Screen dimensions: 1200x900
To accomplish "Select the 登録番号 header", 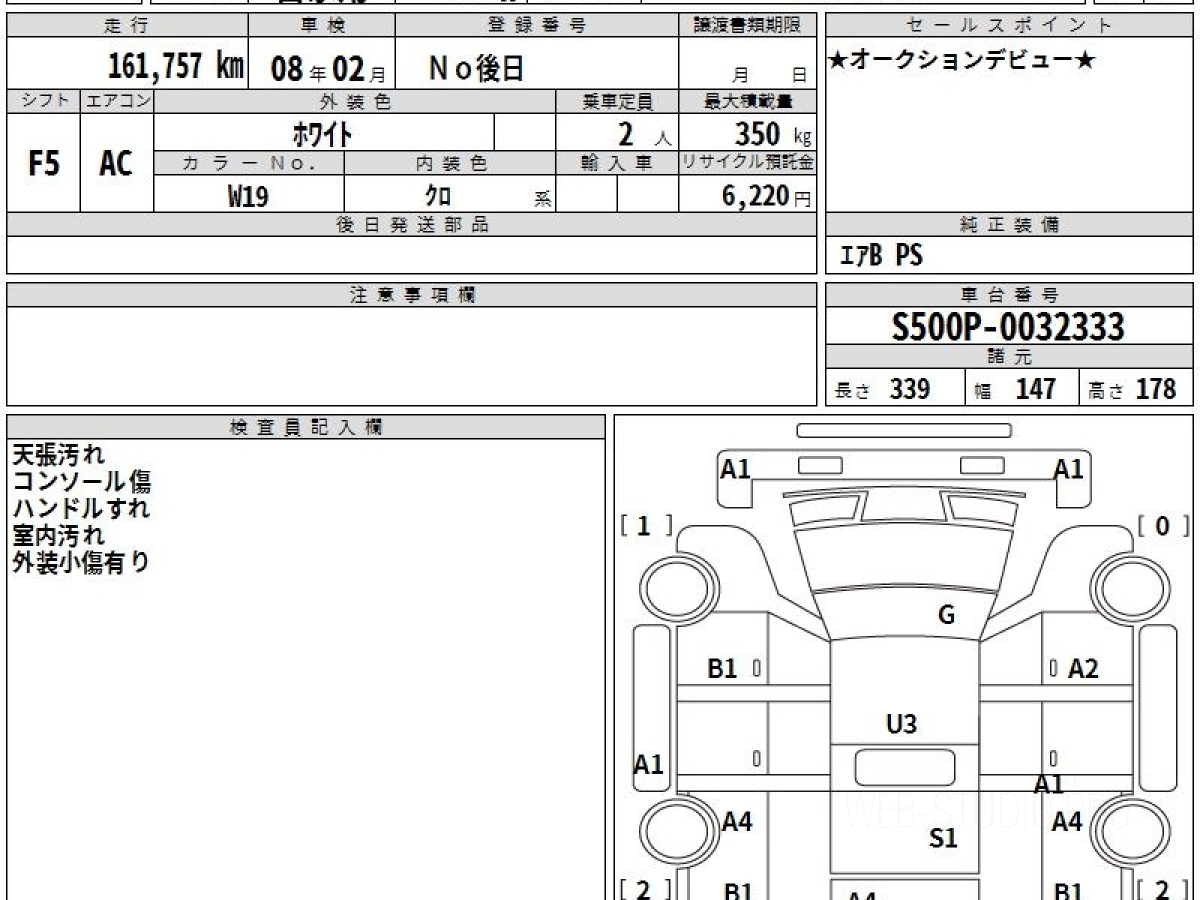I will [537, 26].
